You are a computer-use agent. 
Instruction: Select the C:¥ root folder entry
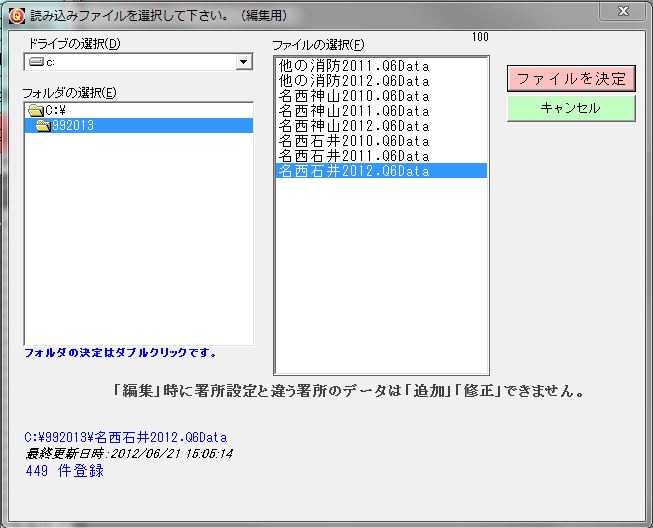point(56,110)
